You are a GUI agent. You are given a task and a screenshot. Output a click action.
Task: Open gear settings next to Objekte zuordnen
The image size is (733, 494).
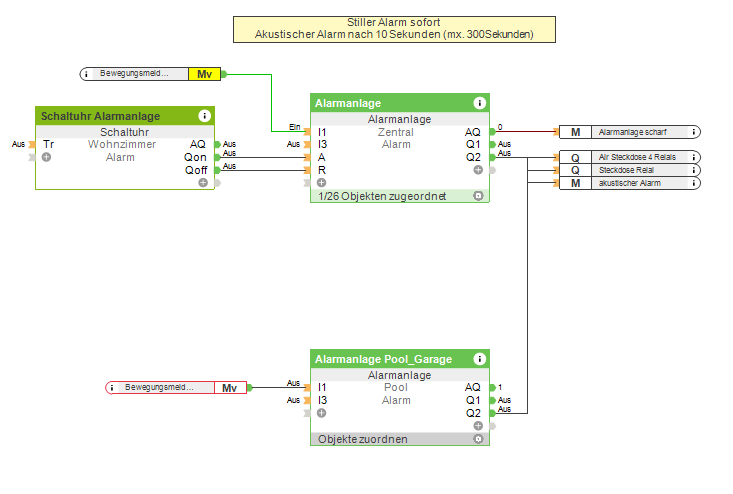click(478, 439)
